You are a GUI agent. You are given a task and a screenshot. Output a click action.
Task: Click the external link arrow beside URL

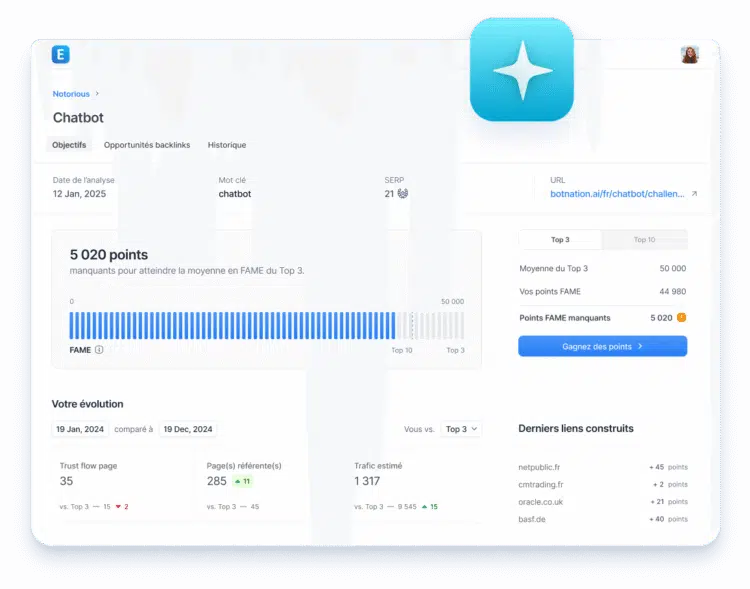694,194
